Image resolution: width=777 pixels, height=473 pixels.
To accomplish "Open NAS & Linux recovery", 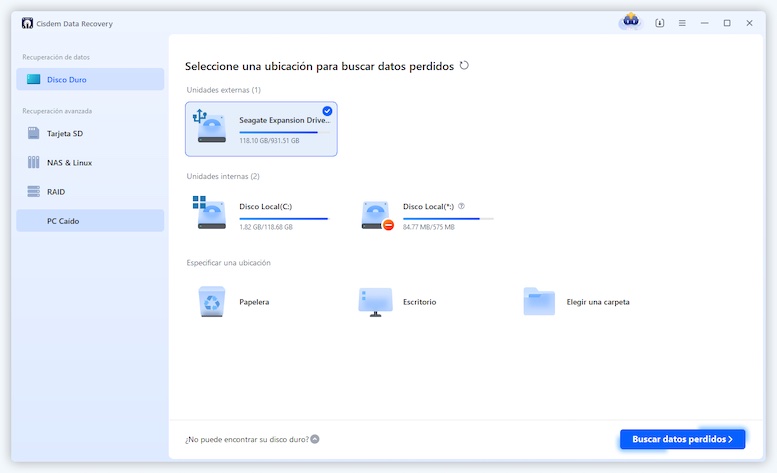I will [90, 162].
